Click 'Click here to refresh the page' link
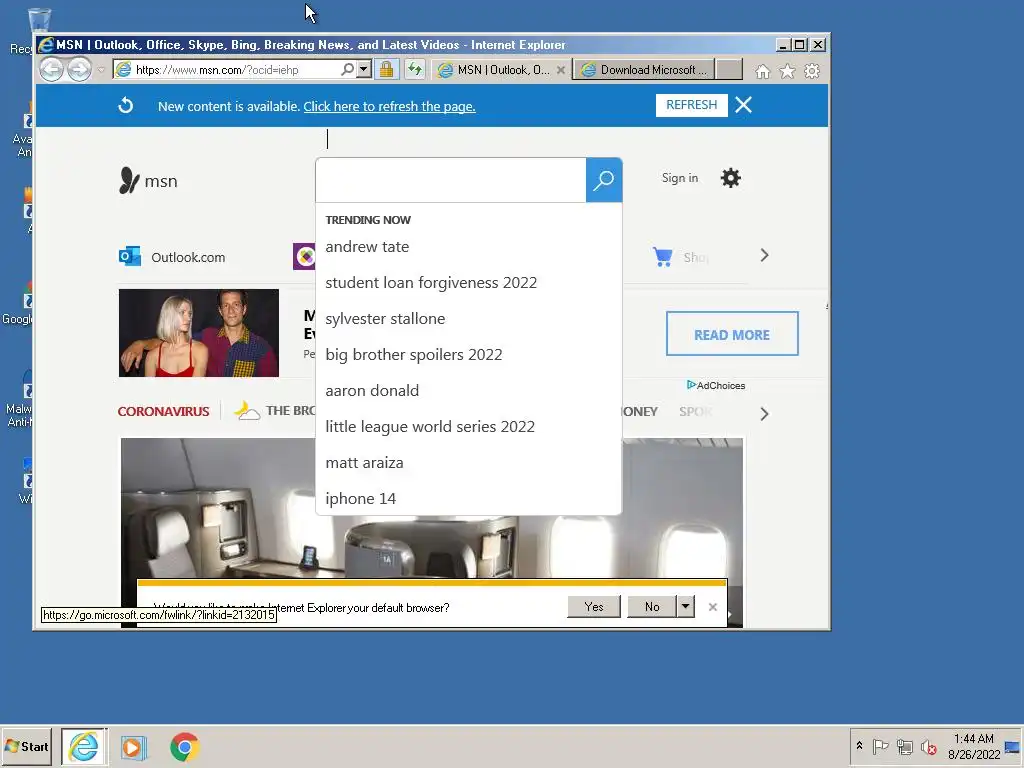This screenshot has width=1024, height=768. coord(389,106)
